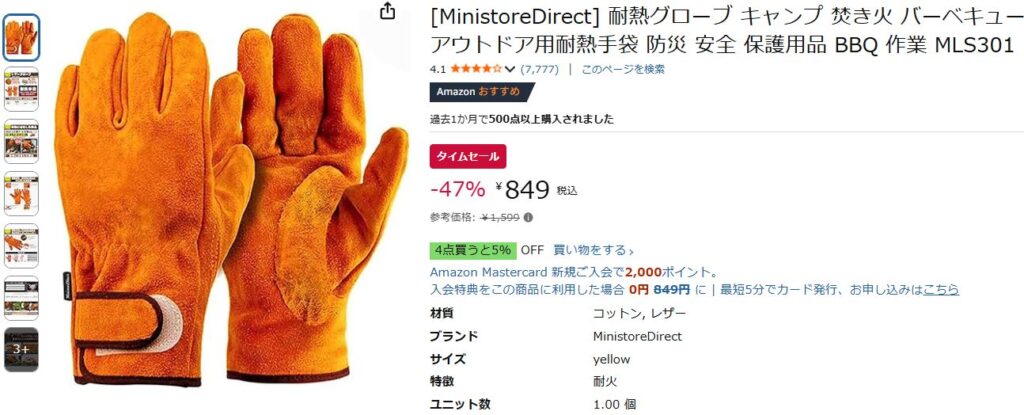This screenshot has height=415, width=1024.
Task: Select the second product thumbnail
Action: (22, 89)
